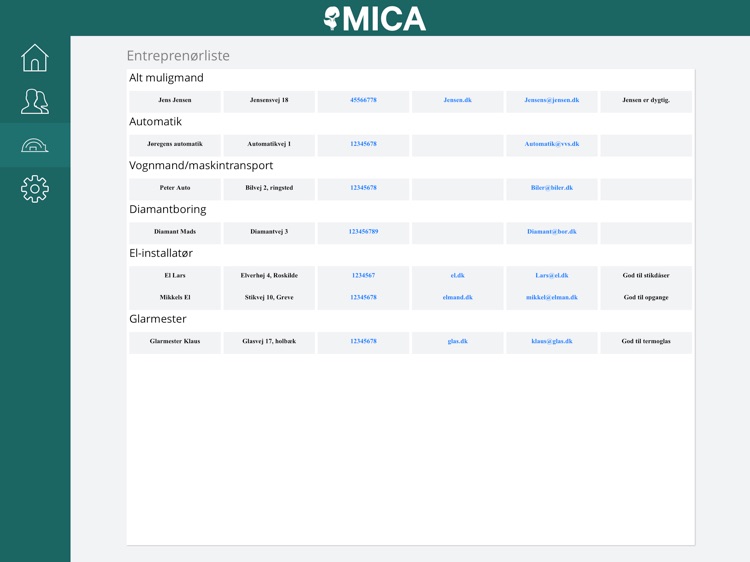Click the address 'Stikvej 10, Greve'
Screen dimensions: 750x562
click(x=269, y=297)
